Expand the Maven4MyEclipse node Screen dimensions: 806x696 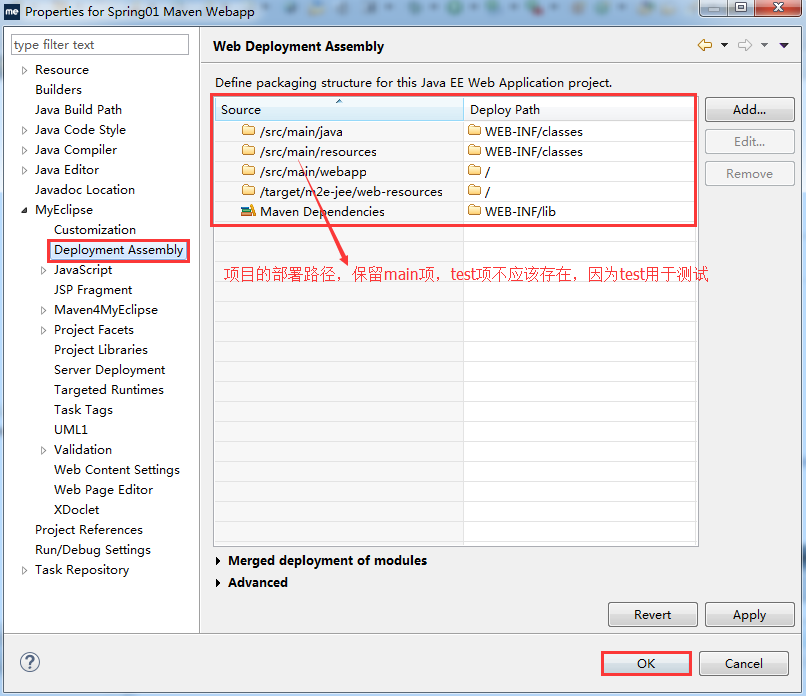point(43,310)
